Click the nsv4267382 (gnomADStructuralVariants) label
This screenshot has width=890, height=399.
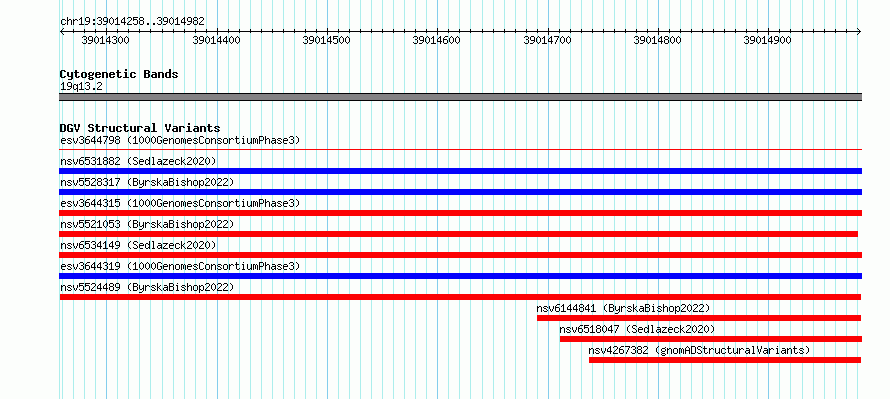pos(699,350)
